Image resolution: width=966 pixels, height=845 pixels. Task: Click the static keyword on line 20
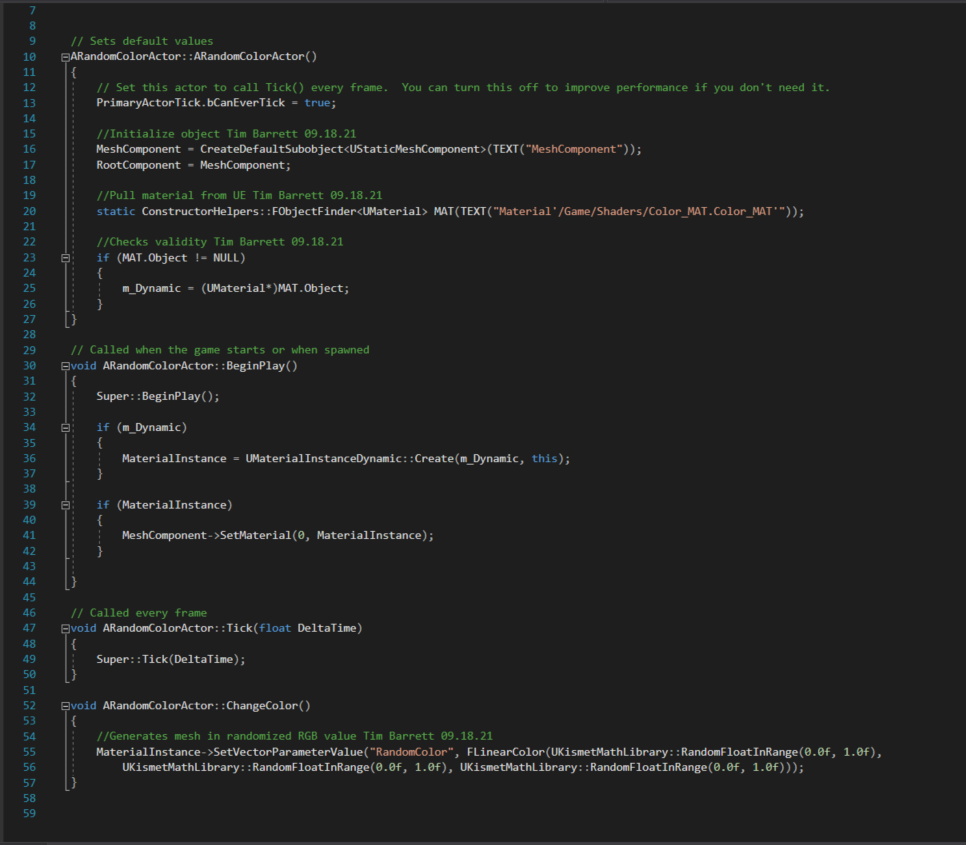(116, 211)
